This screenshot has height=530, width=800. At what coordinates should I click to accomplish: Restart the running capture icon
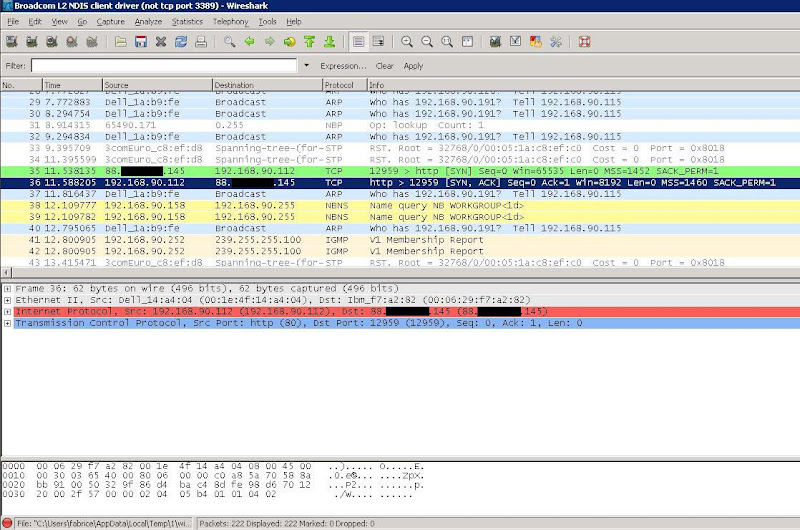click(x=92, y=42)
